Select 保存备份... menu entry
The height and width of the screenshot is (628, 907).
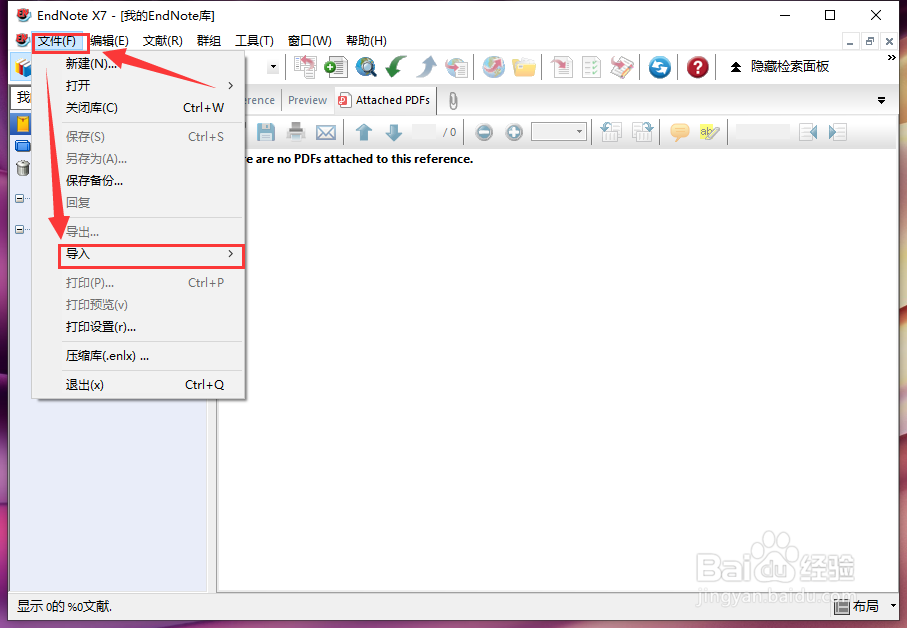pos(139,181)
